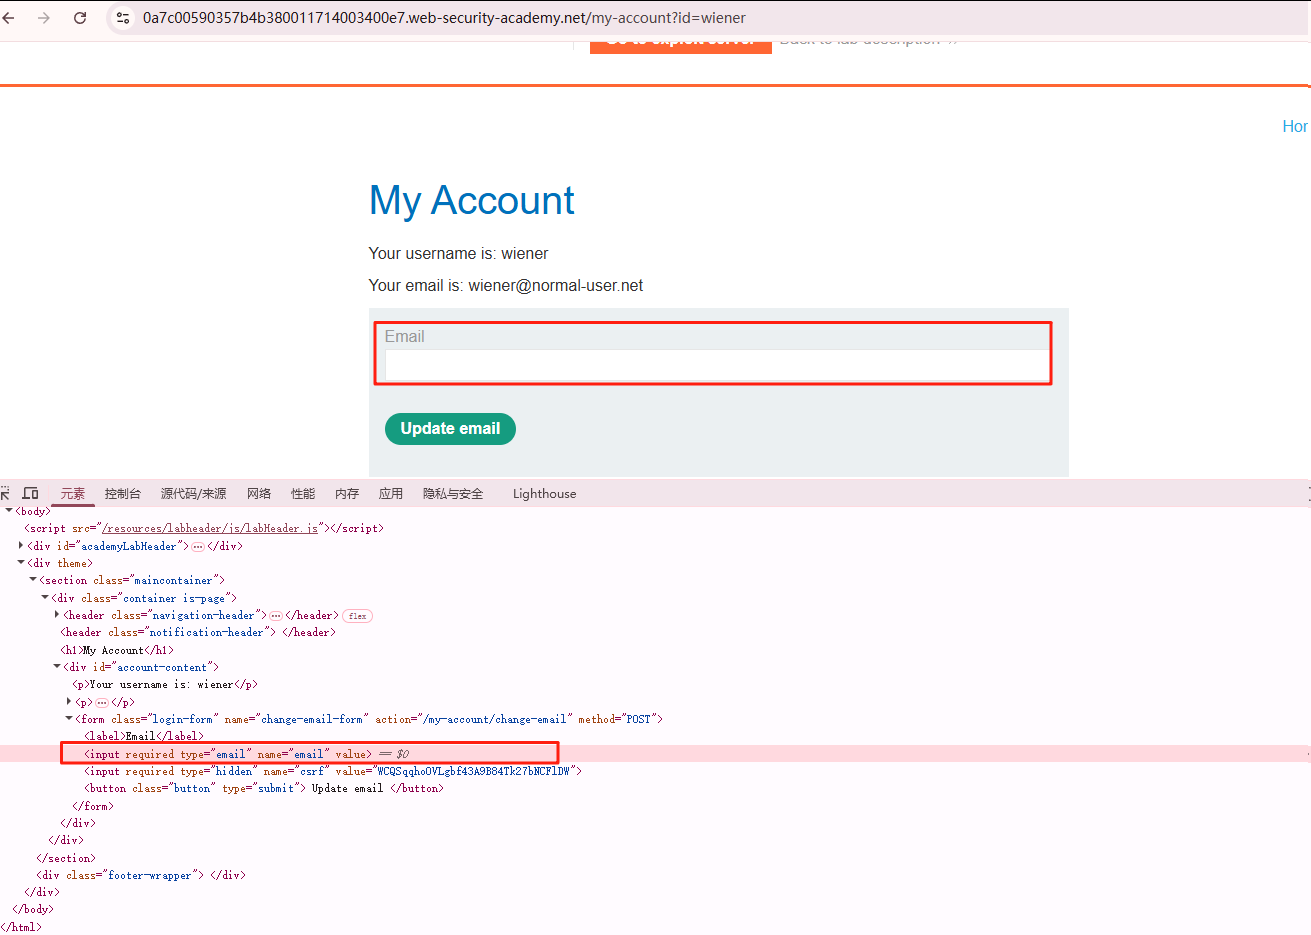
Task: Select the button type="submit" DOM row
Action: (655, 788)
